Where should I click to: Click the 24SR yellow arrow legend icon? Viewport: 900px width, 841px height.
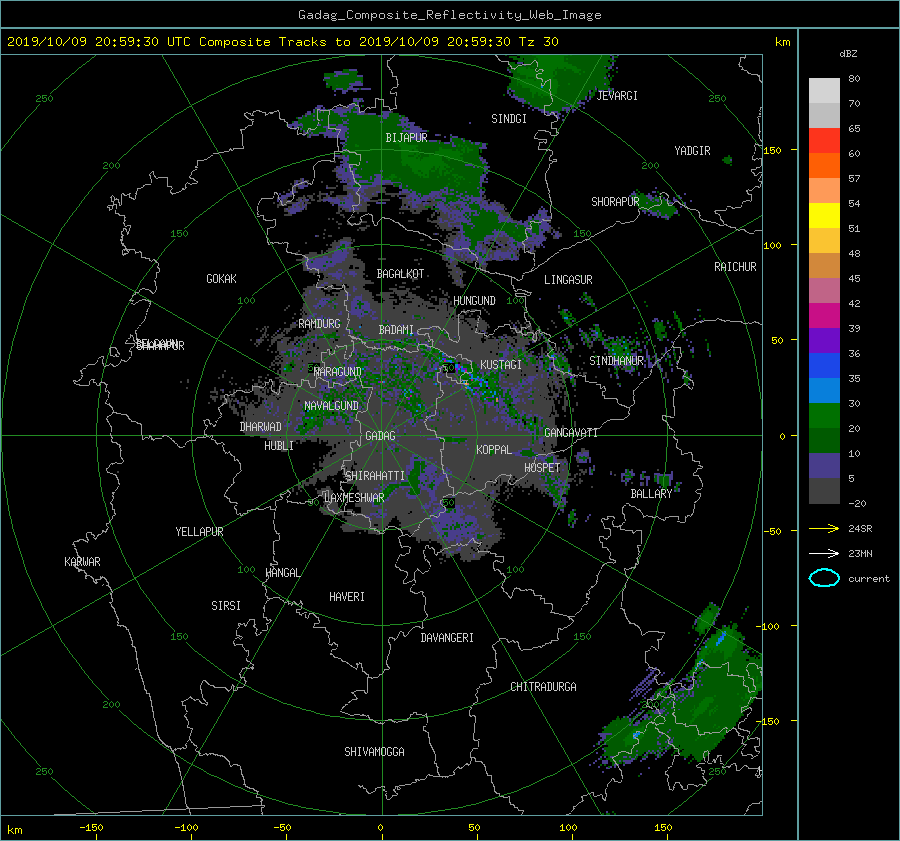pos(824,528)
